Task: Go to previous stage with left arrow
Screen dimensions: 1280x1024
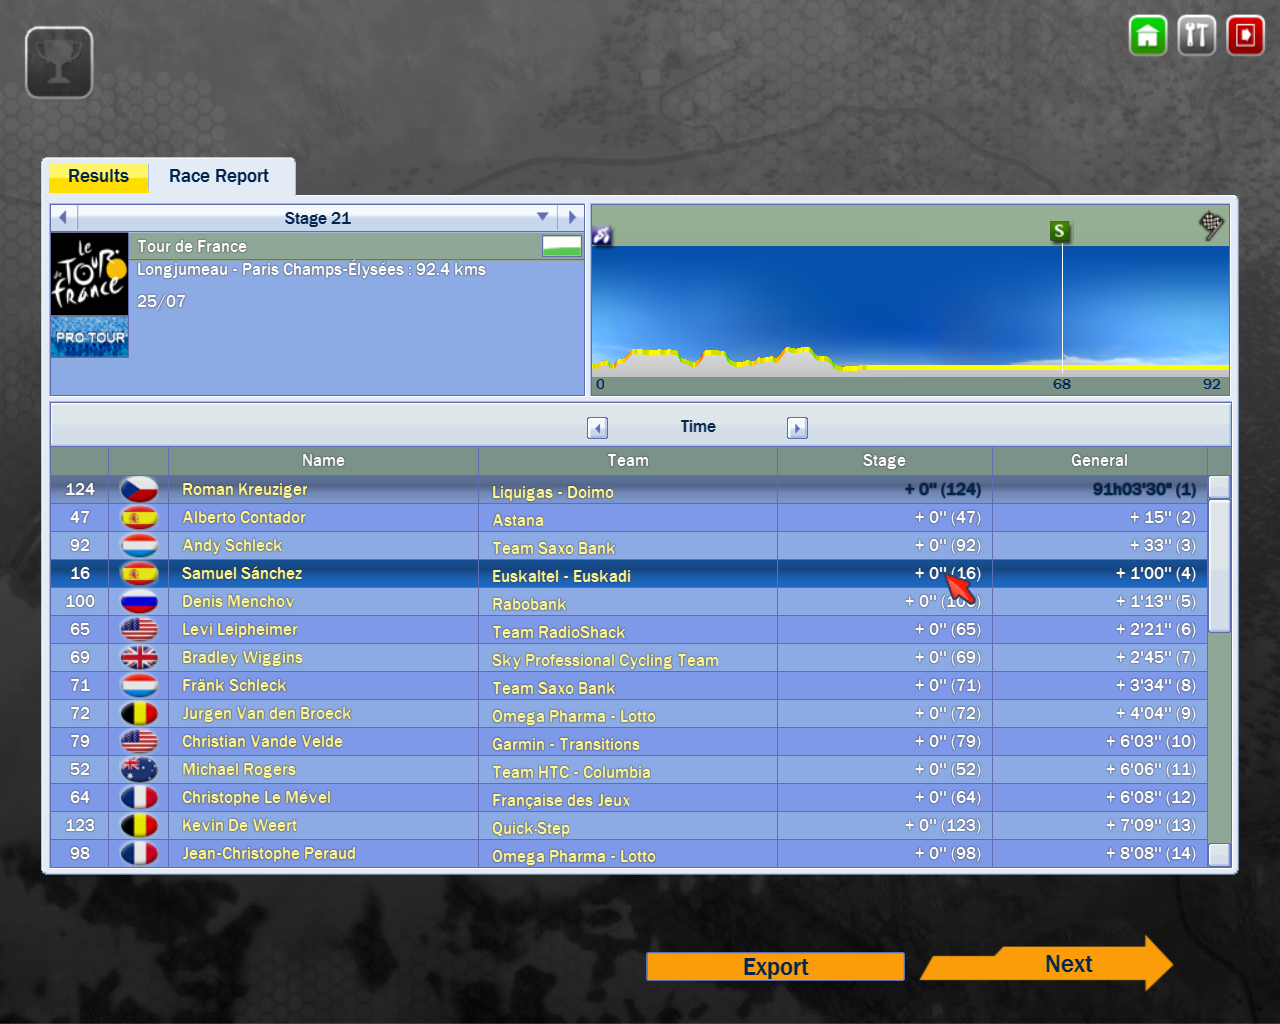Action: [63, 217]
